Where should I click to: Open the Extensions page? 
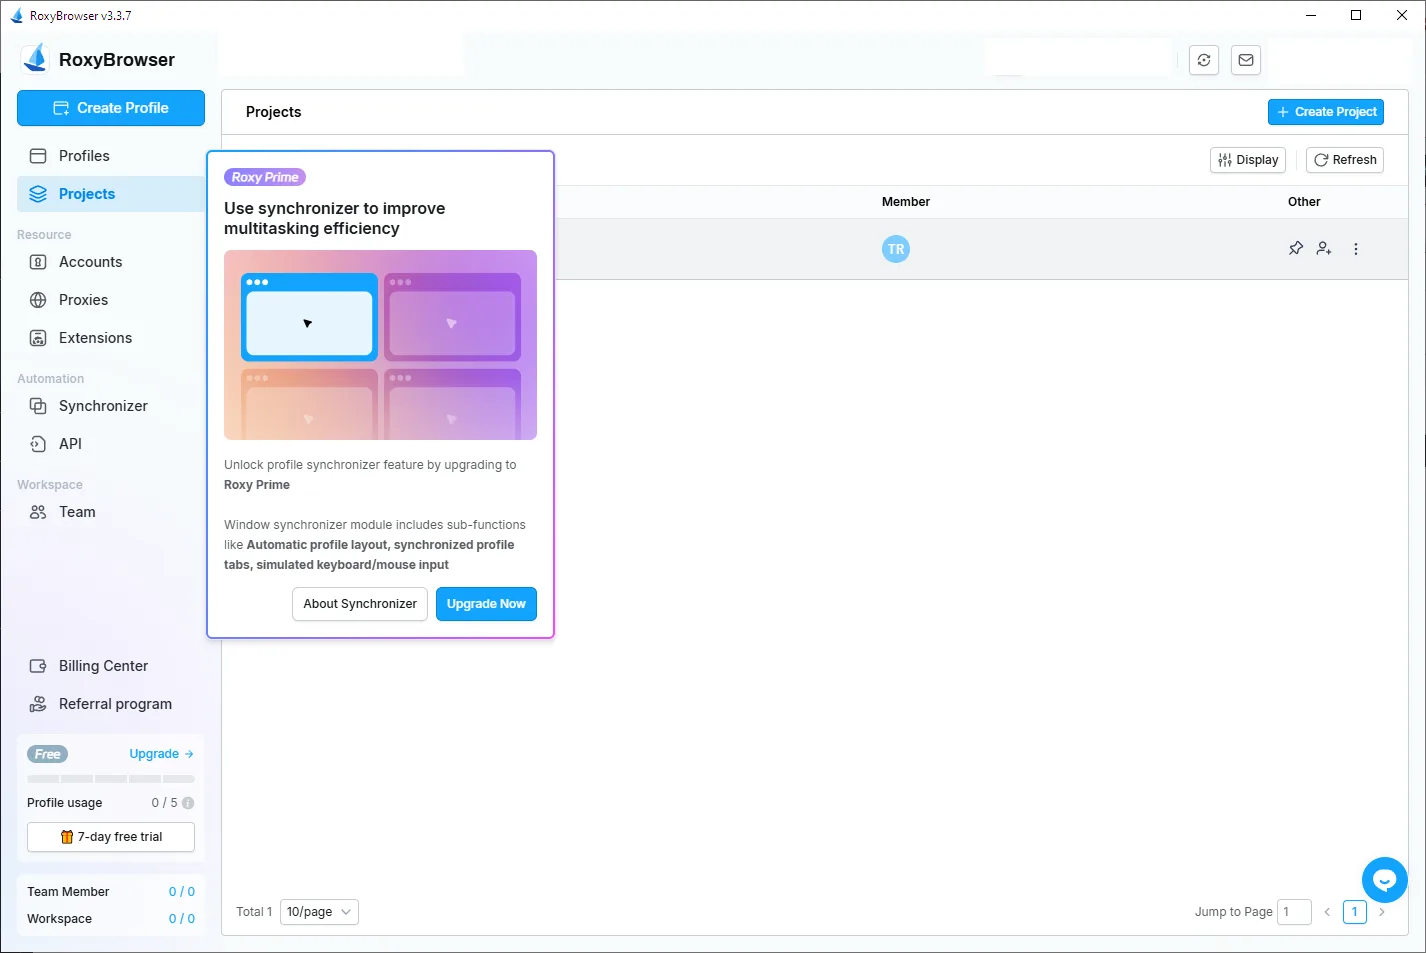[111, 338]
